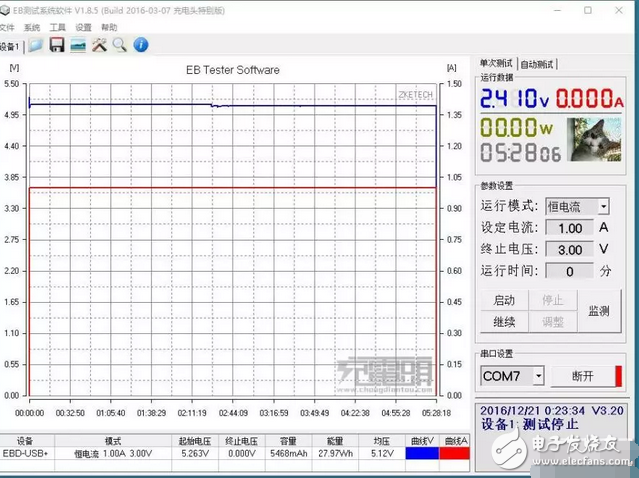Click the 5.12V average voltage cell
Screen dimensions: 639x478
point(382,454)
